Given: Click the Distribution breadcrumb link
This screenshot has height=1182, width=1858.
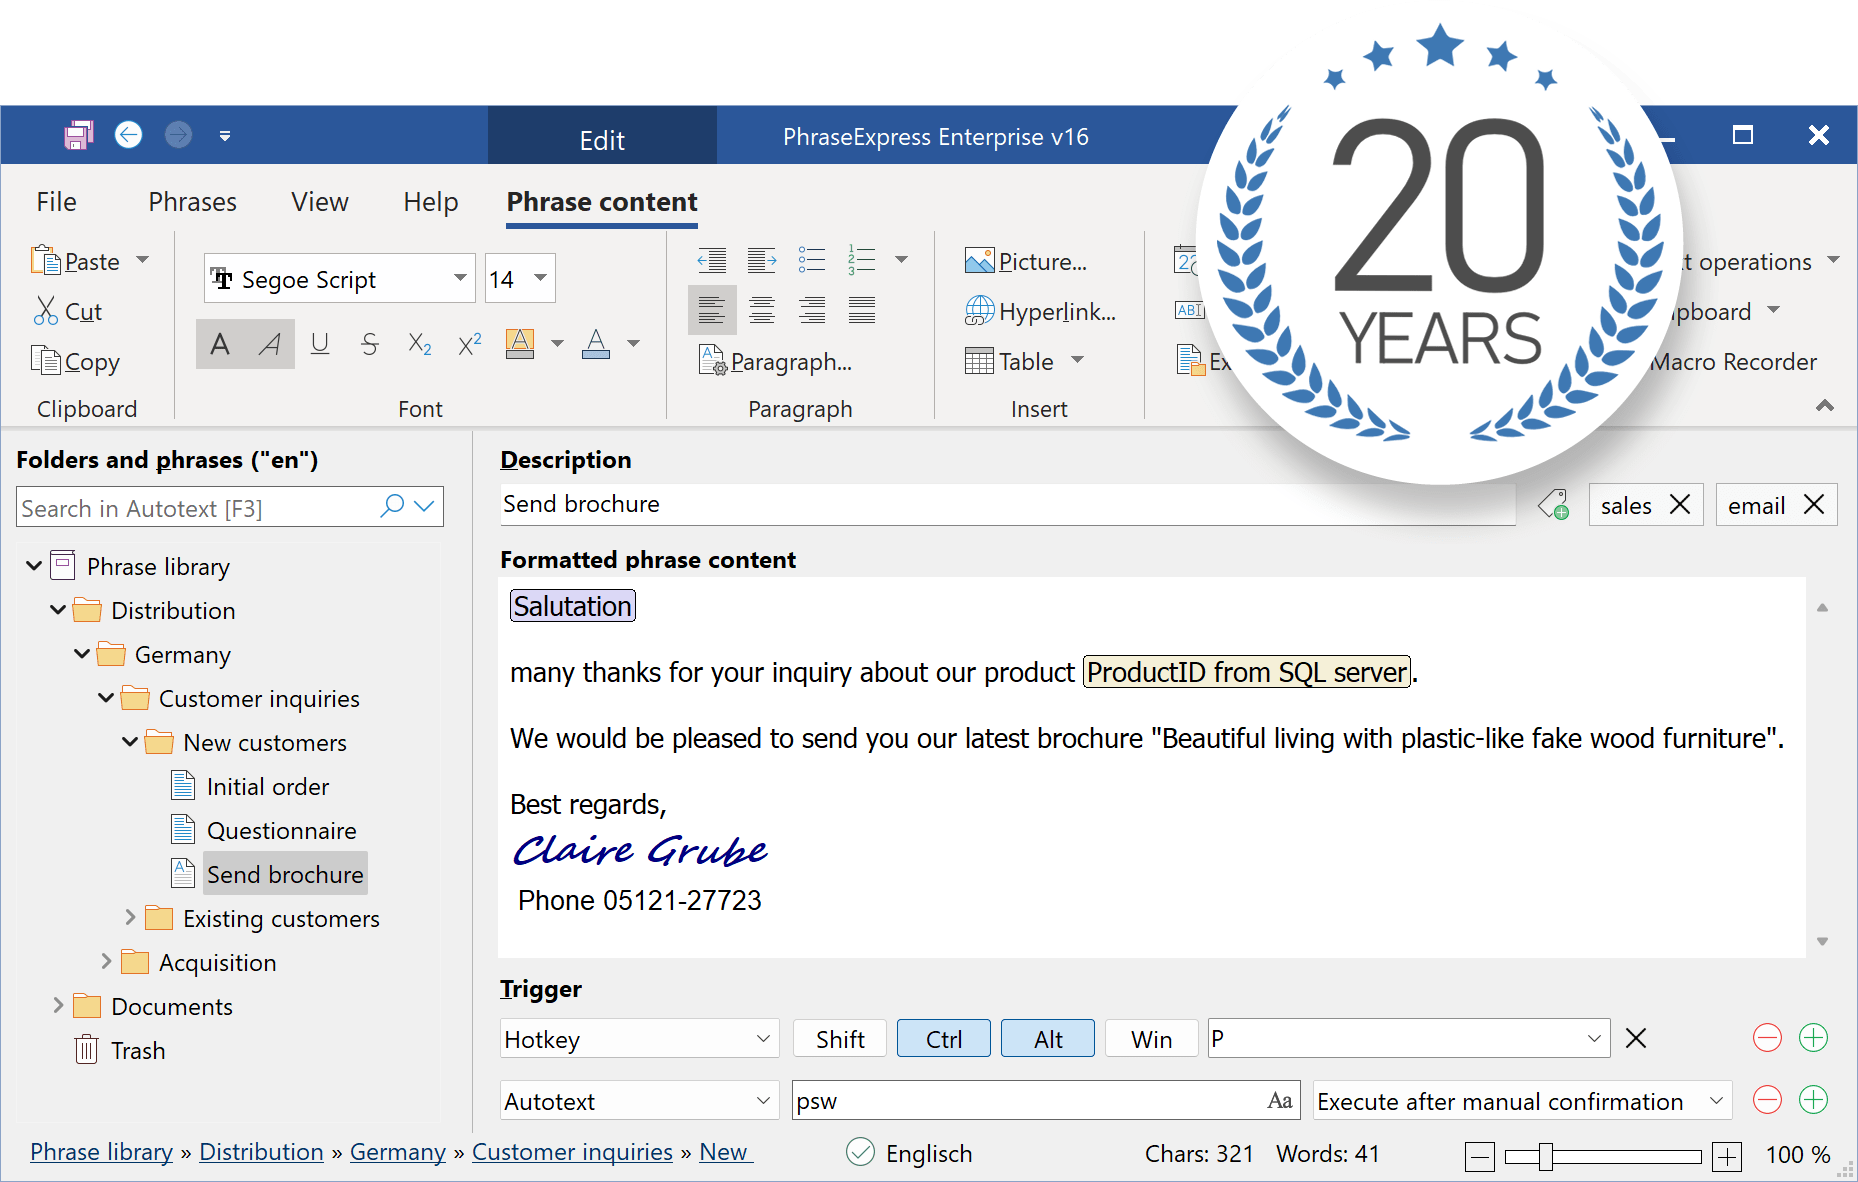Looking at the screenshot, I should 261,1152.
